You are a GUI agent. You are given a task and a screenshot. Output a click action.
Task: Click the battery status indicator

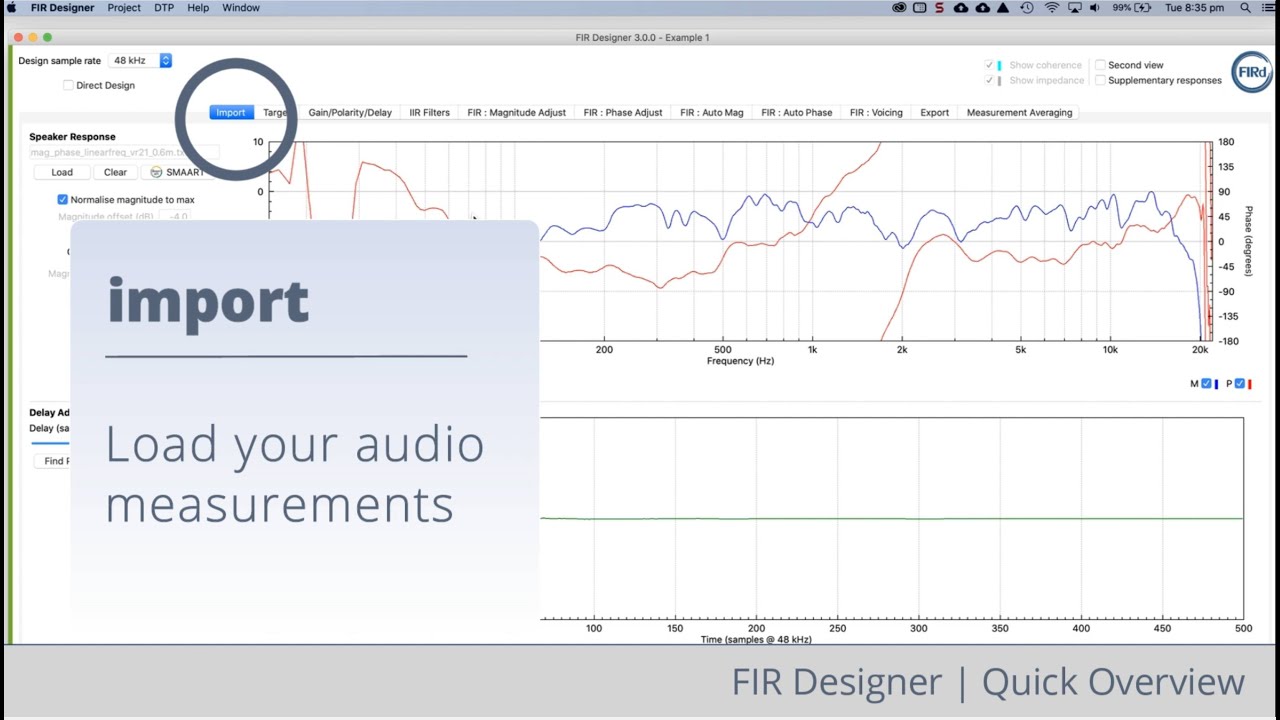coord(1132,7)
